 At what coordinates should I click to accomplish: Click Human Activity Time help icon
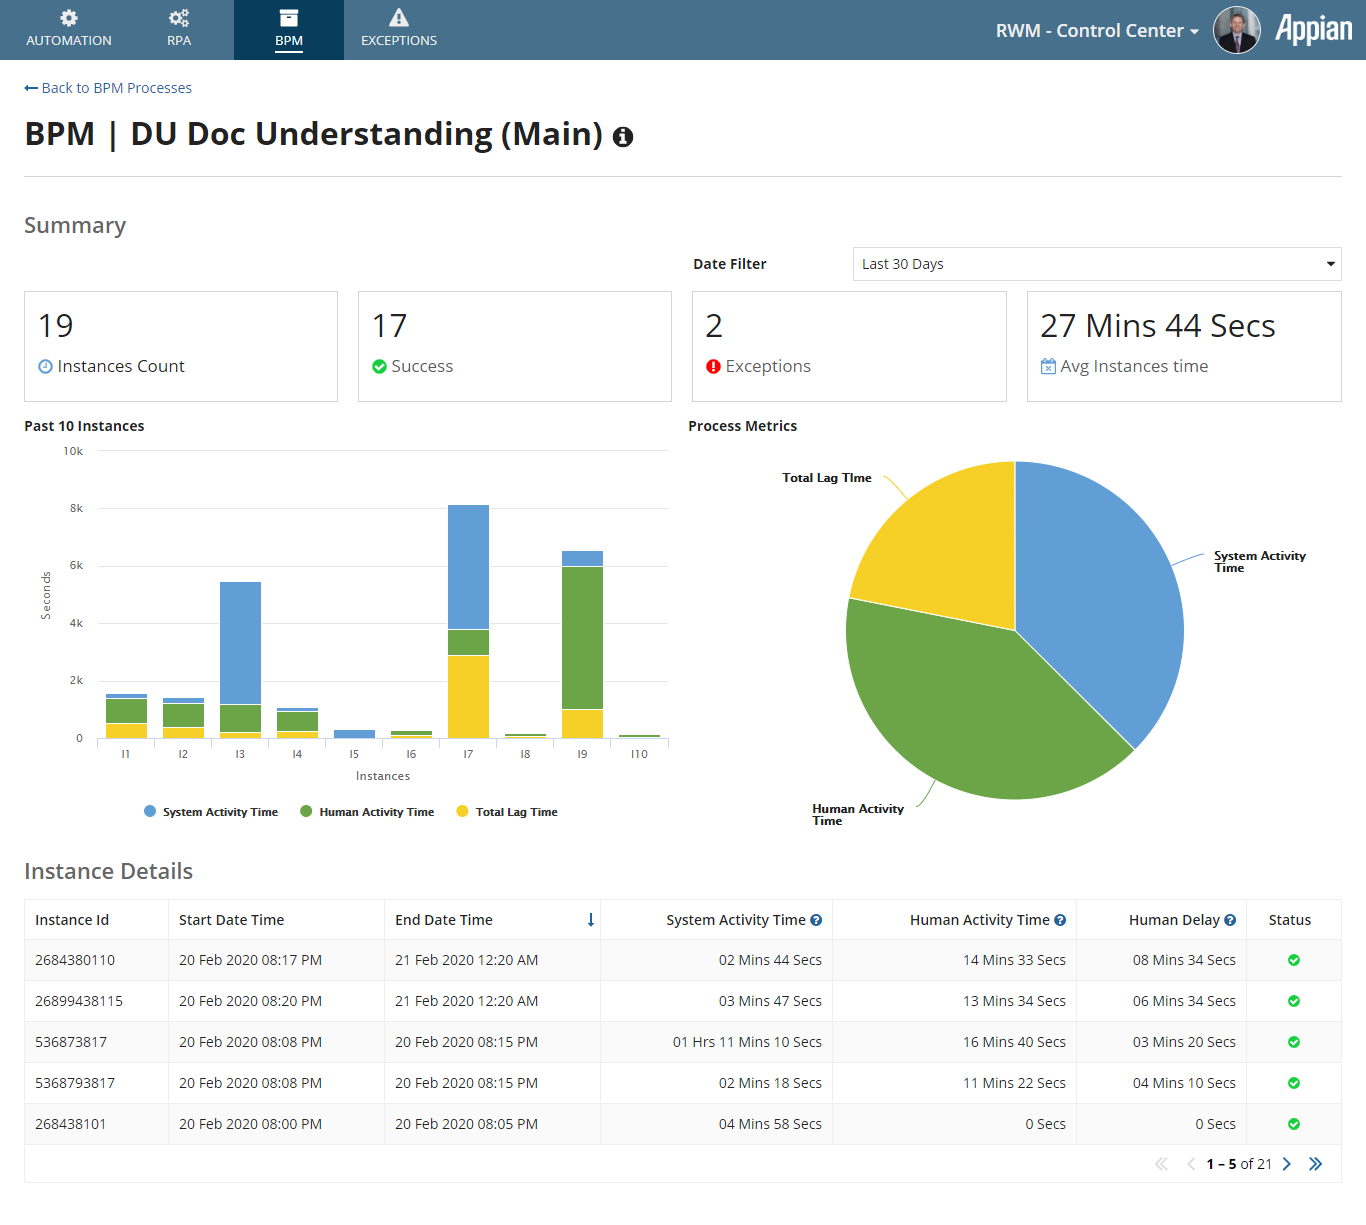1060,920
